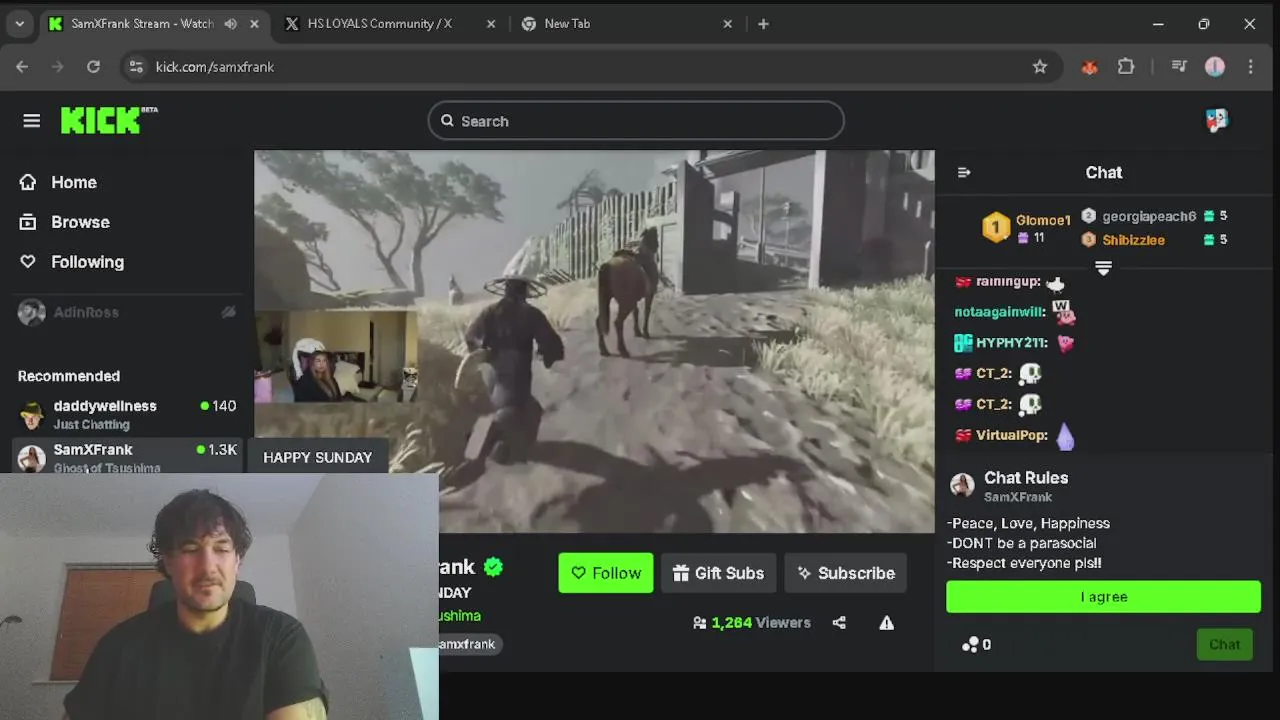The height and width of the screenshot is (720, 1280).
Task: Click the verified checkmark badge
Action: click(x=493, y=567)
